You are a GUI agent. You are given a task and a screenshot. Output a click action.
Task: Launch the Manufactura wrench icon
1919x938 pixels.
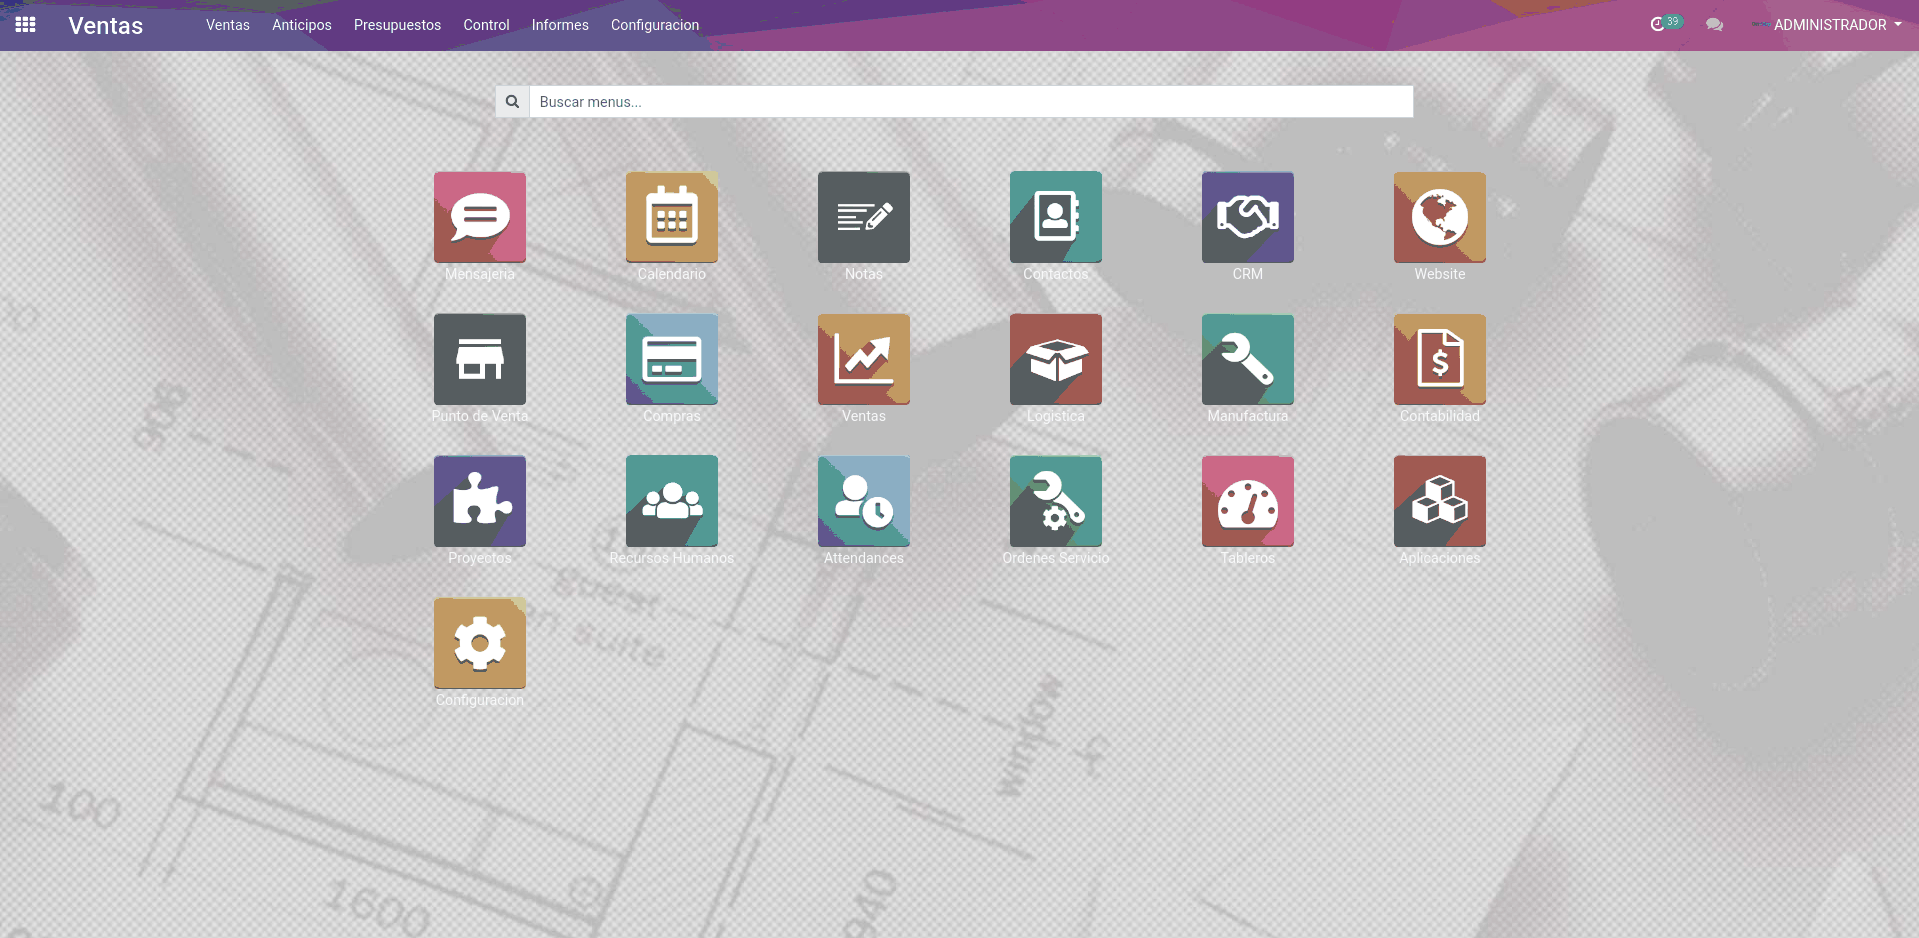1248,359
